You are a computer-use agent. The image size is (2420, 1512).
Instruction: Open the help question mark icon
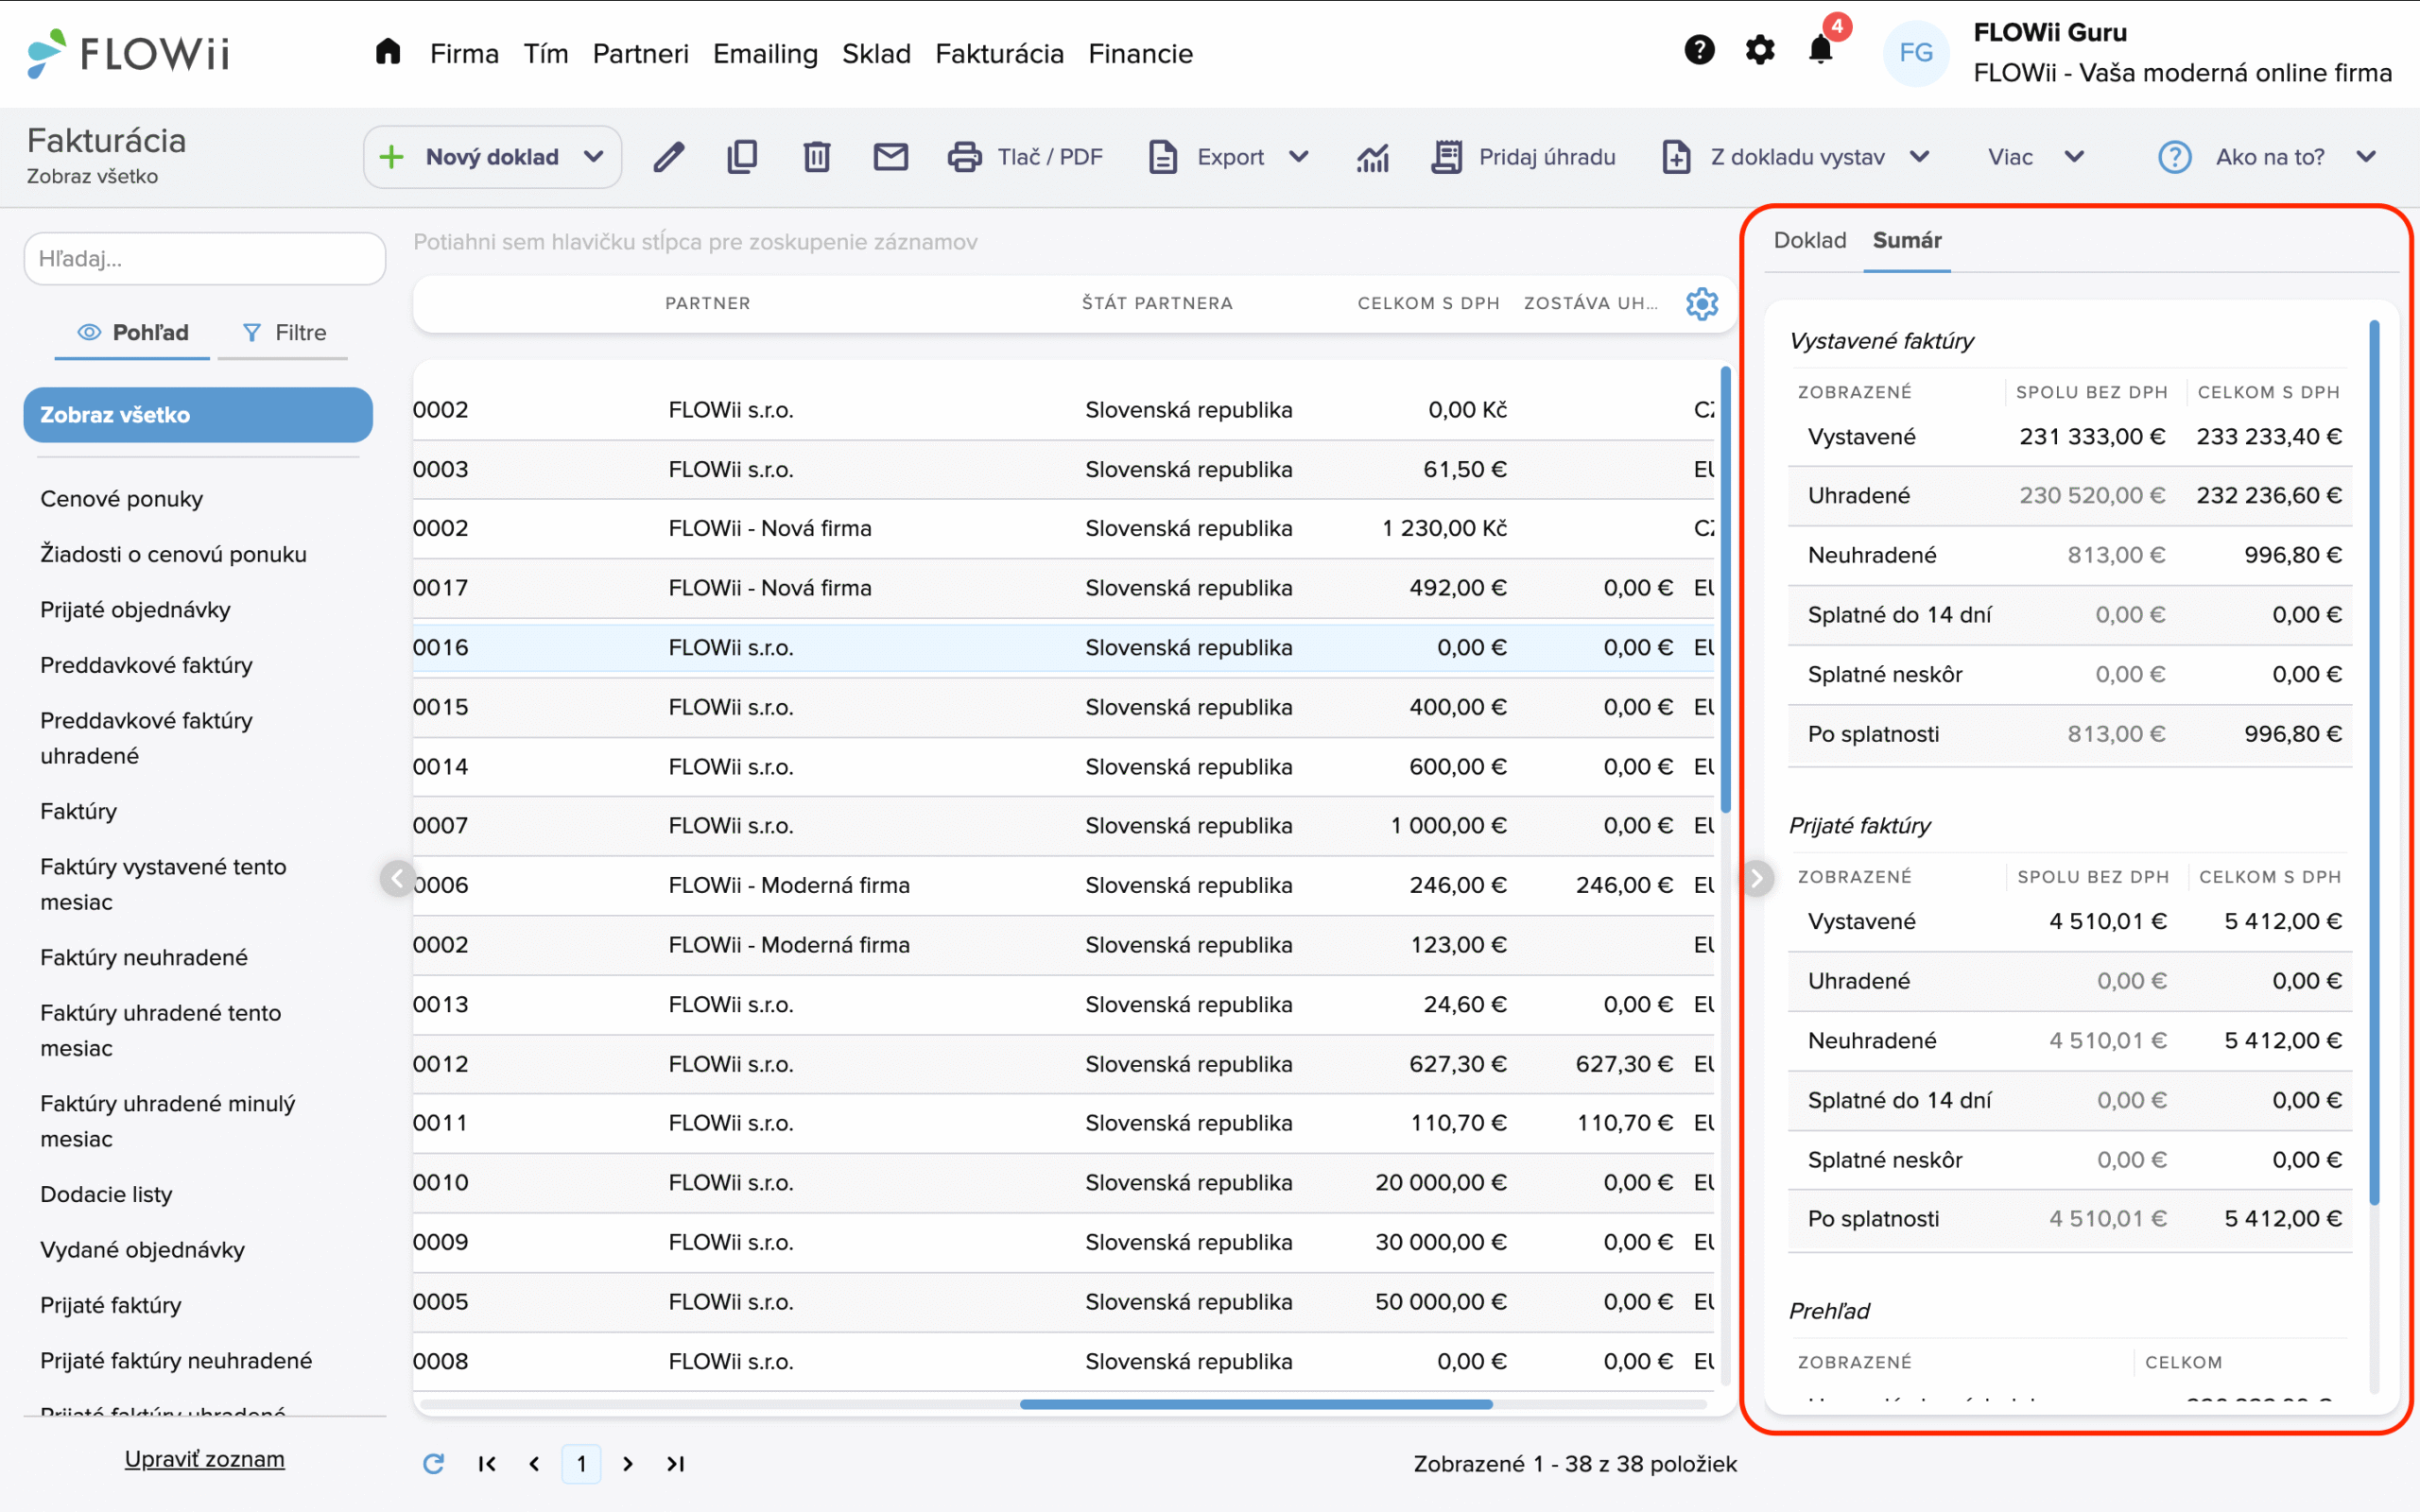click(1699, 50)
